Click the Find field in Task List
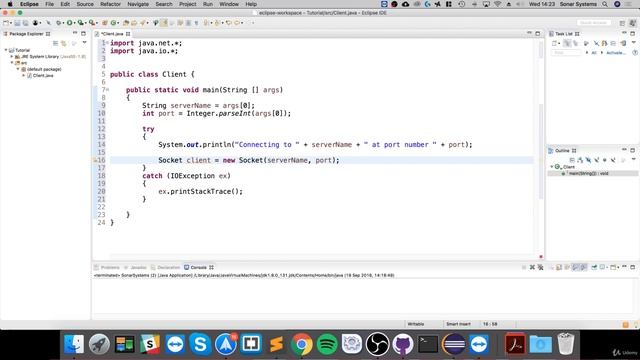 (x=566, y=53)
